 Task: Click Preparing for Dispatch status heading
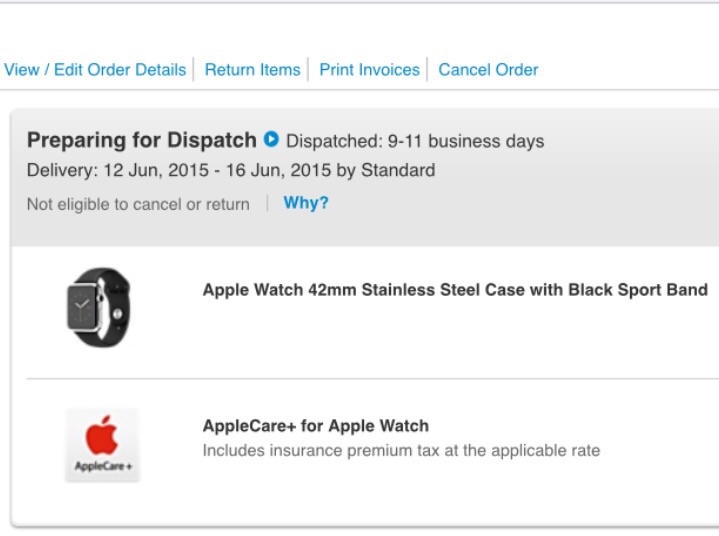(x=142, y=140)
